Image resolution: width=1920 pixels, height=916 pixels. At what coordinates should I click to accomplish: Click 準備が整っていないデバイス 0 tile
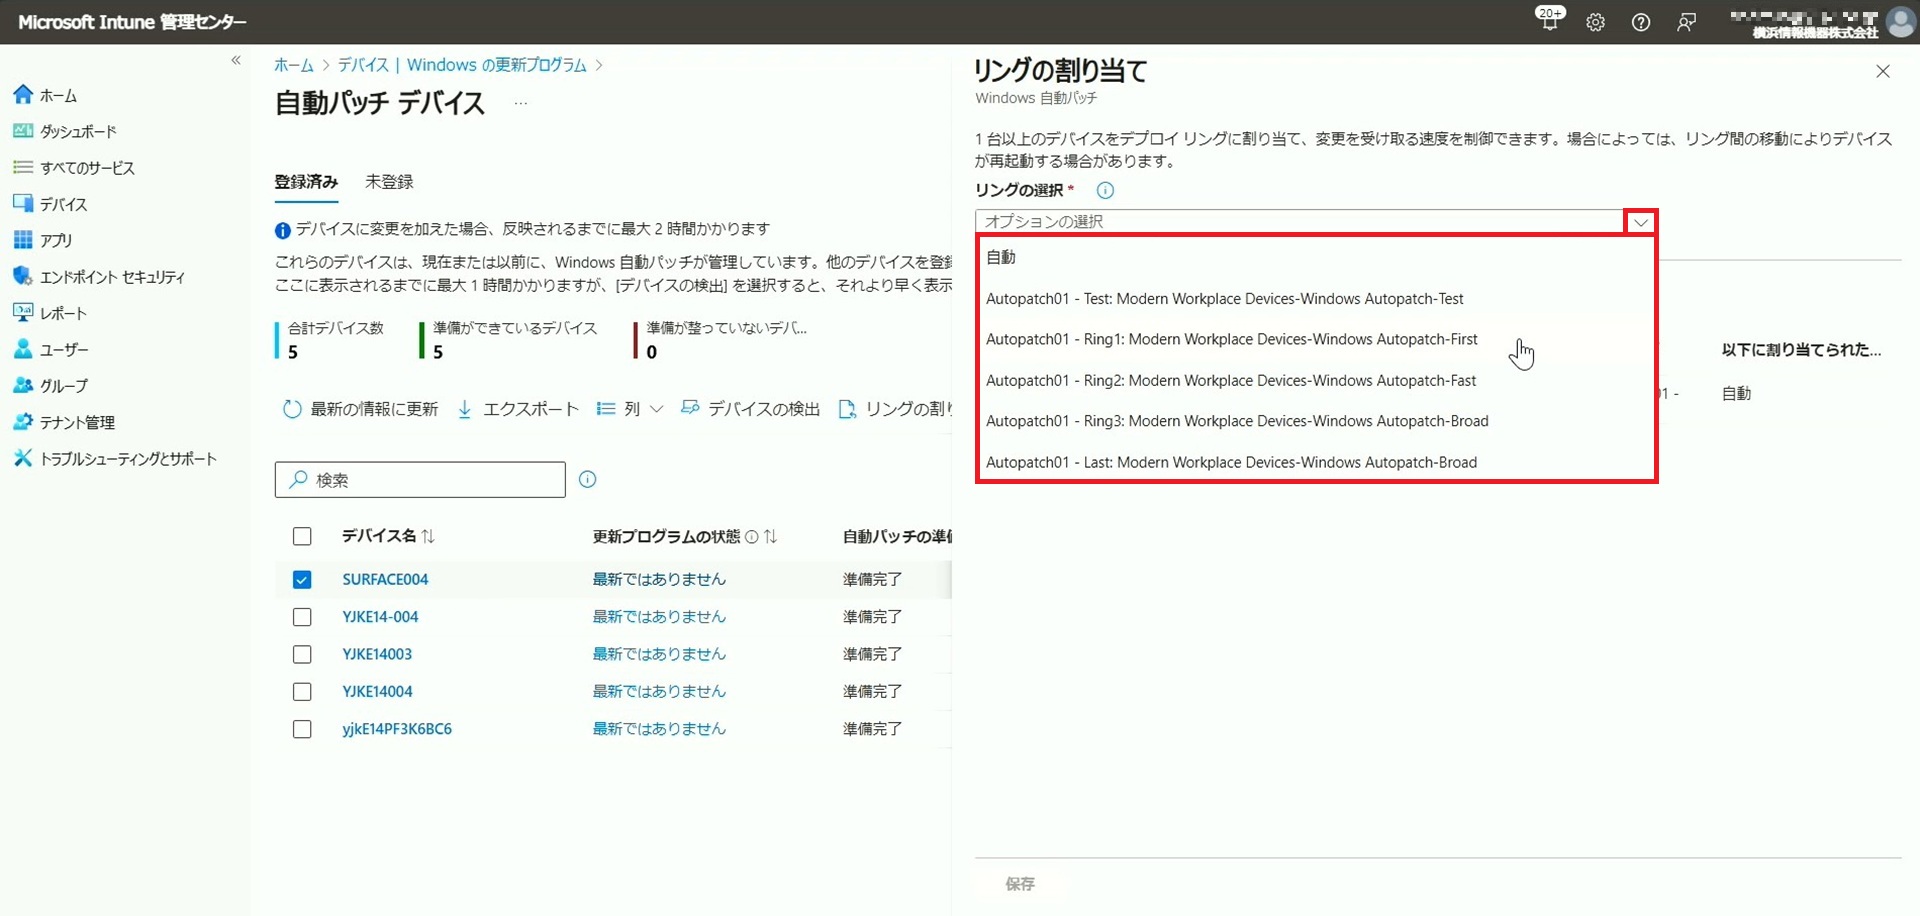coord(720,340)
